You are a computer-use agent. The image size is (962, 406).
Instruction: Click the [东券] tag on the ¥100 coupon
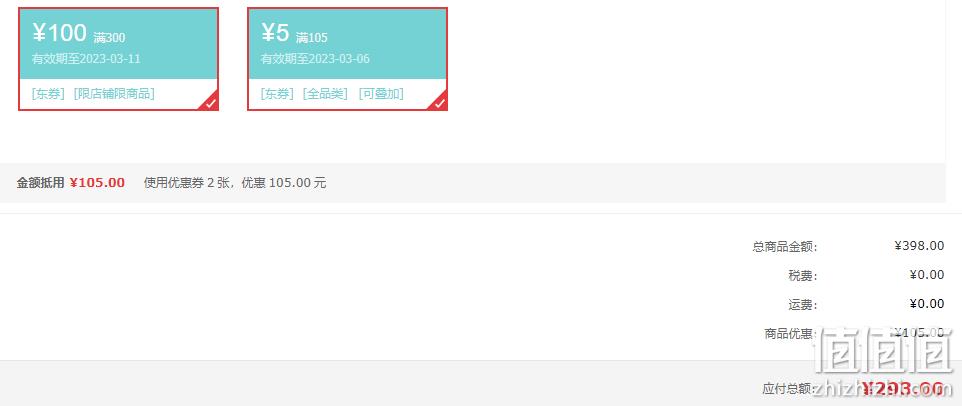click(48, 94)
